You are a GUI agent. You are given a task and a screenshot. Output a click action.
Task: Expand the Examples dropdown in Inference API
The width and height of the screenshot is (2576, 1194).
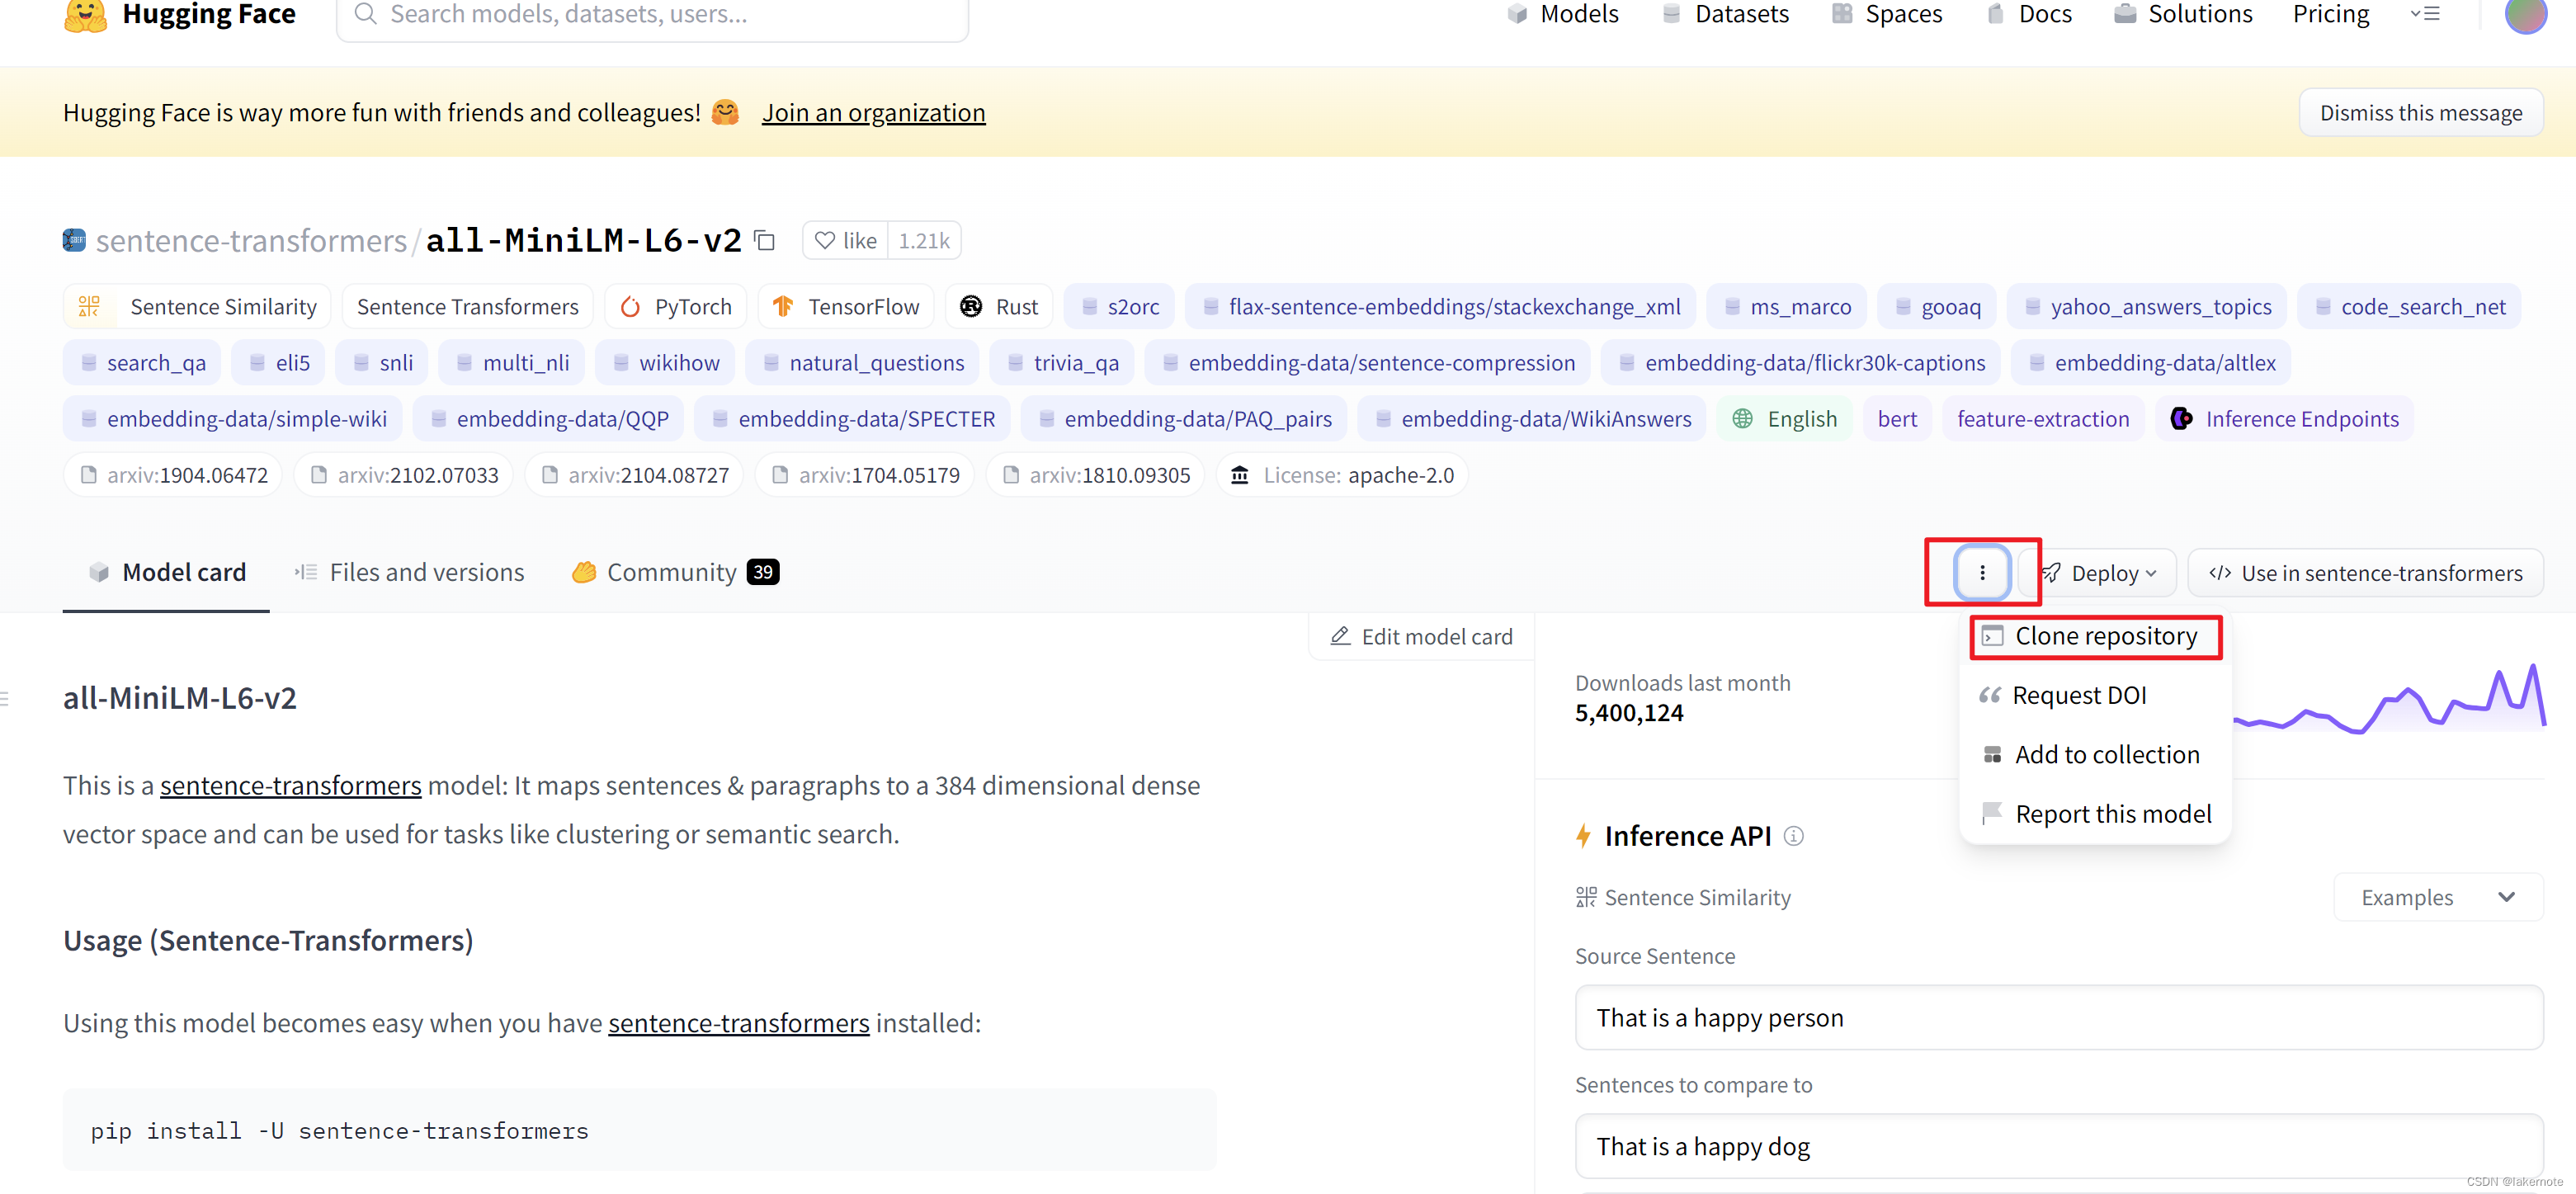pyautogui.click(x=2437, y=897)
